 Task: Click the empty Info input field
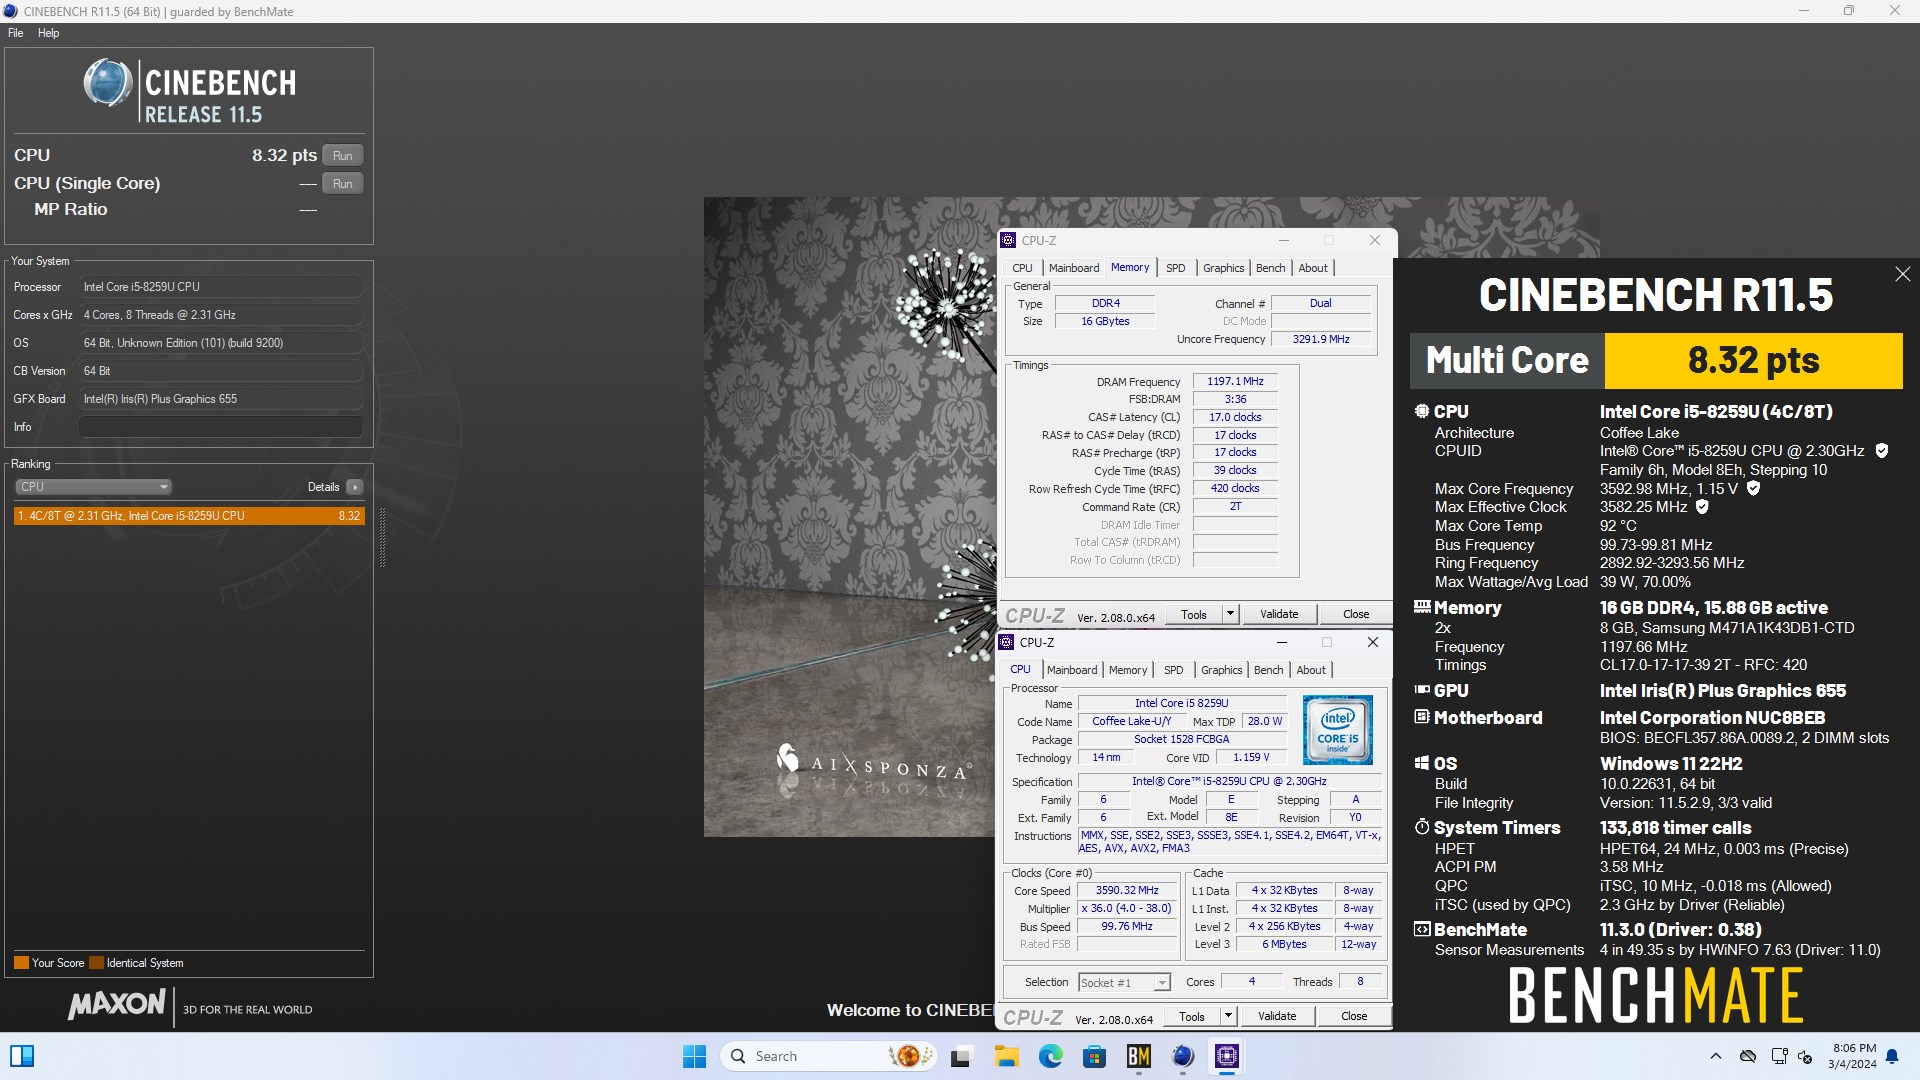click(220, 427)
